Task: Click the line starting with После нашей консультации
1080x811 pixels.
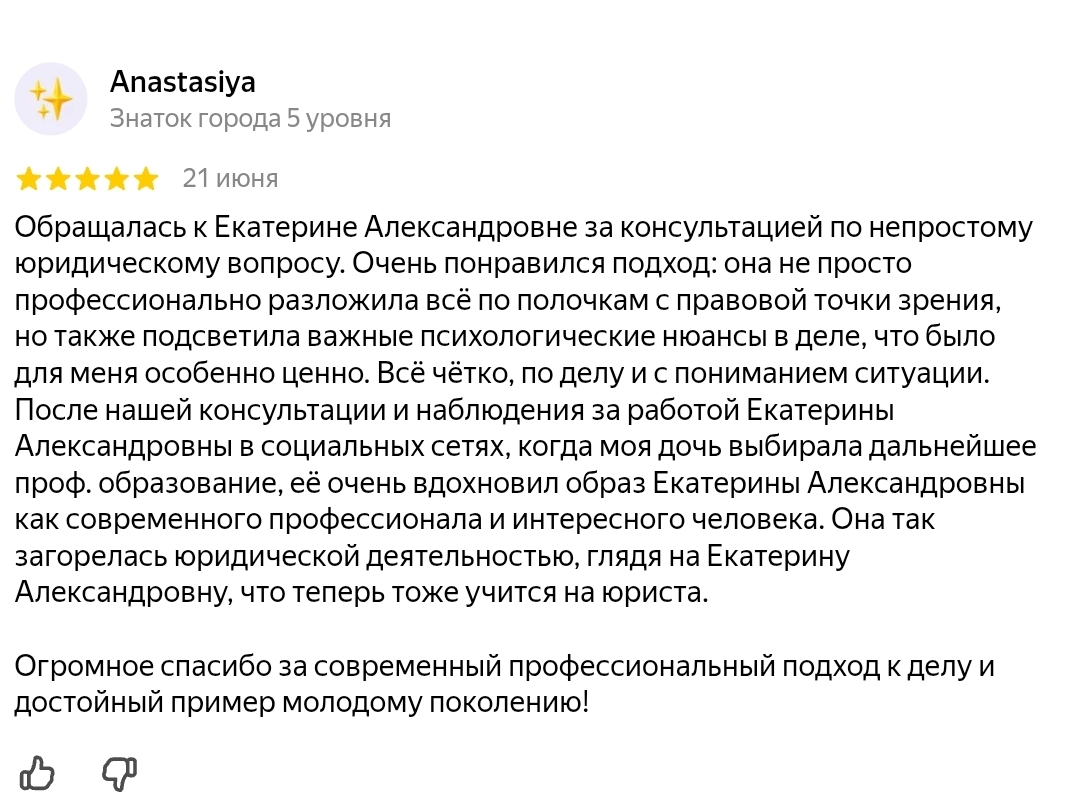Action: [x=455, y=410]
